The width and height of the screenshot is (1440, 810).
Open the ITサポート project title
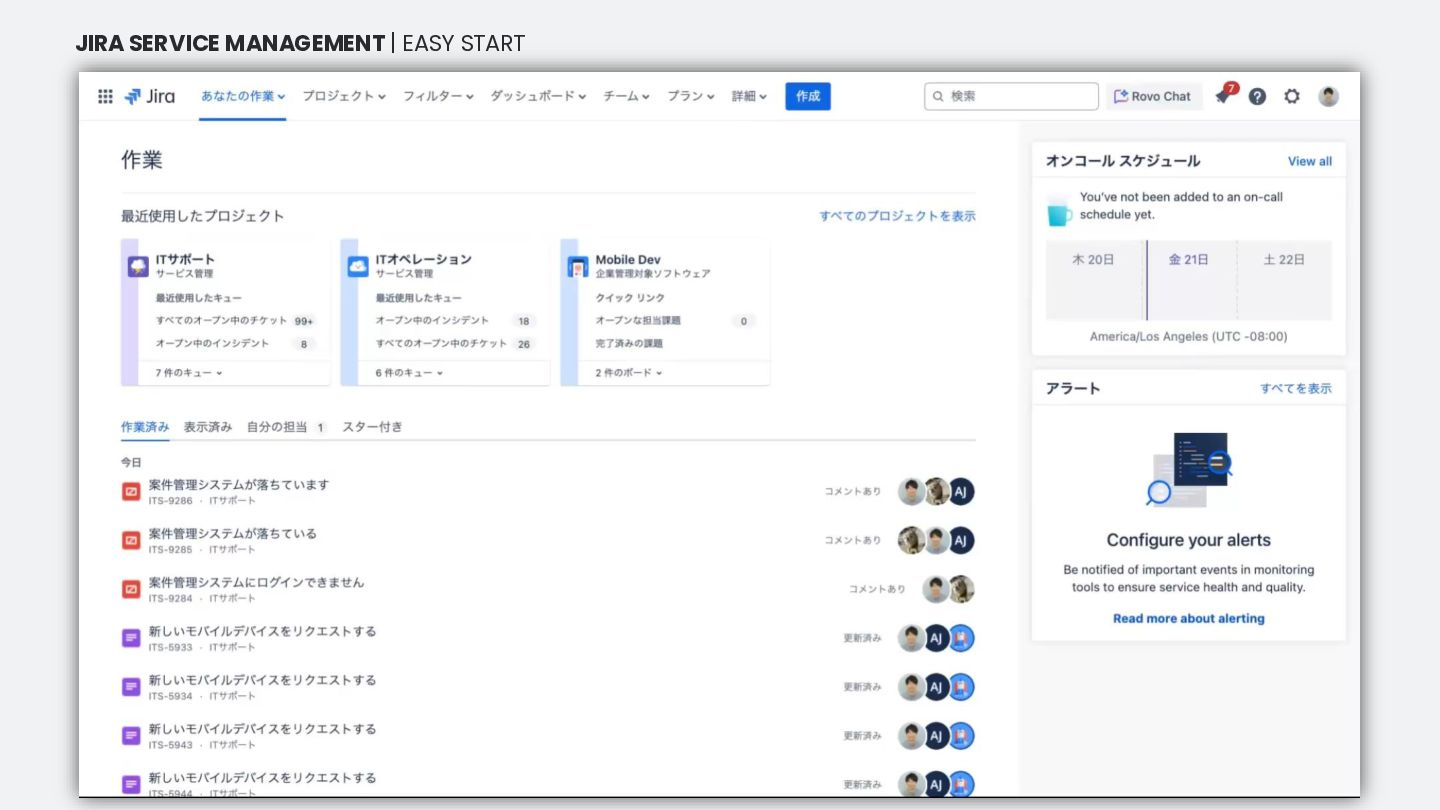(185, 259)
